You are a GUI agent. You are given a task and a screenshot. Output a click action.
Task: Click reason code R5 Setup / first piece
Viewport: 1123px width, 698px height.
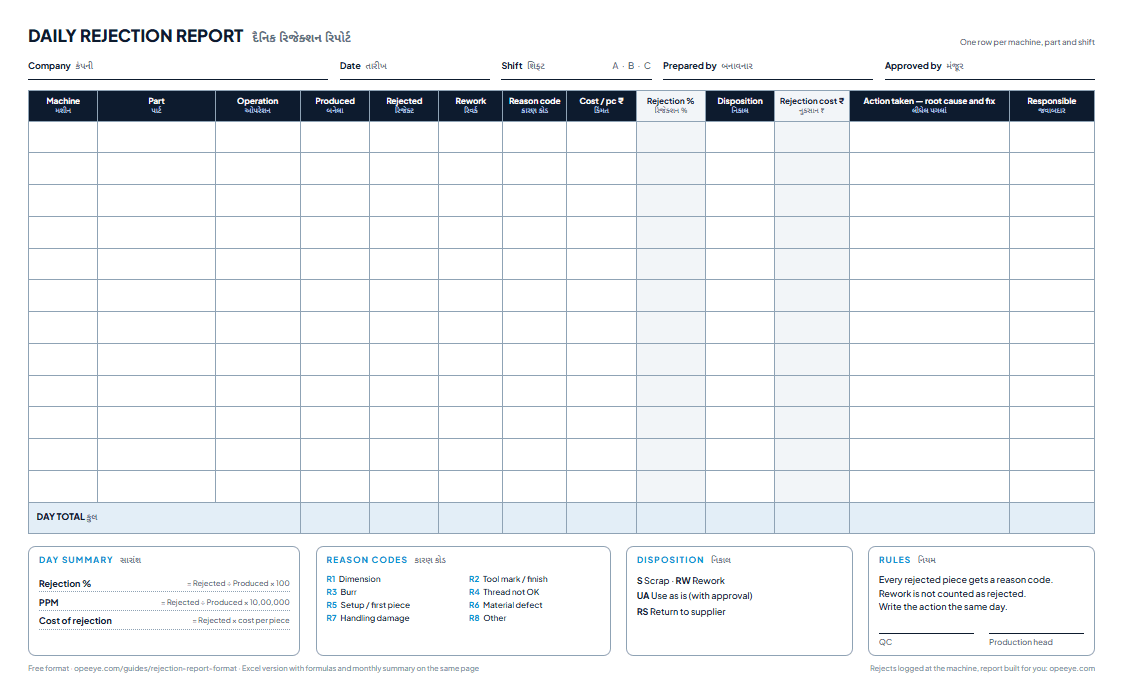(x=368, y=605)
